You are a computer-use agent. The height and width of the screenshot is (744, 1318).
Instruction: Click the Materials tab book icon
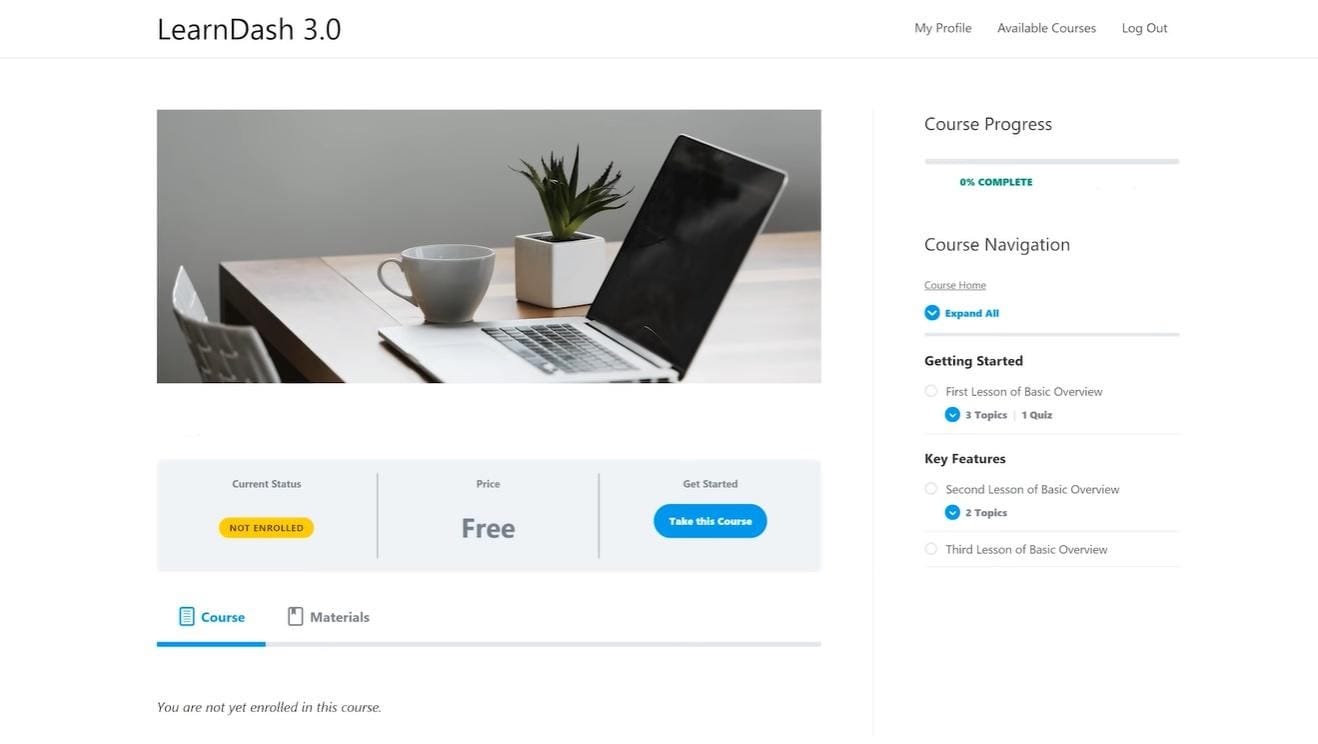295,616
